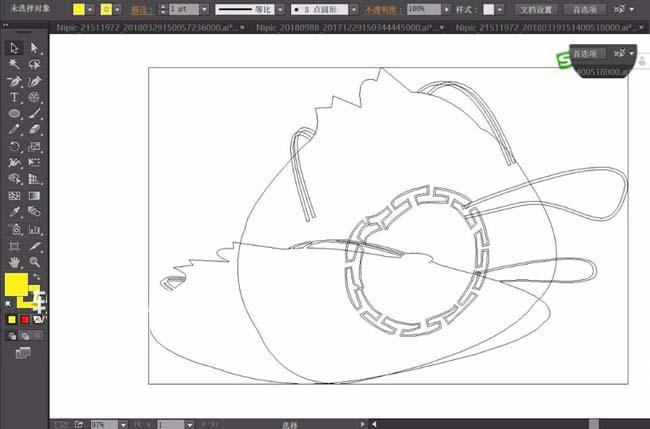This screenshot has width=650, height=429.
Task: Choose the Hand tool
Action: coord(14,262)
